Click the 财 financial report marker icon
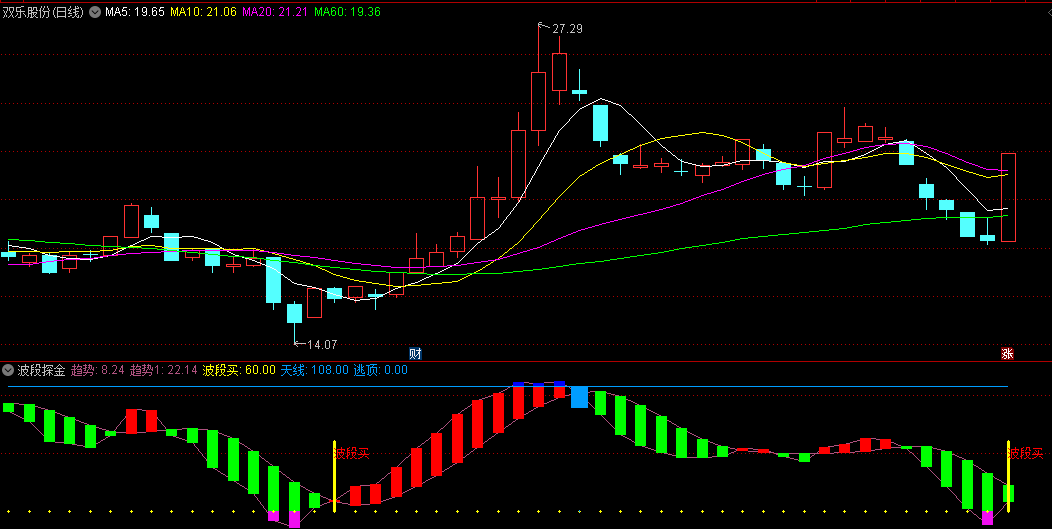The width and height of the screenshot is (1052, 529). pos(415,354)
